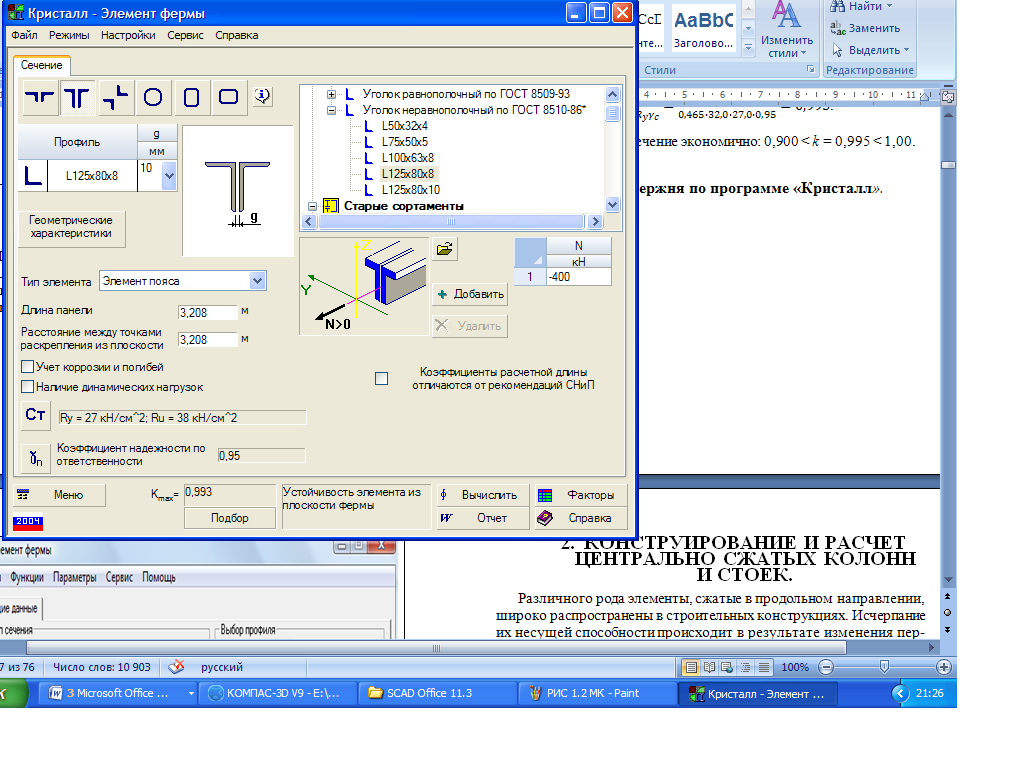Click the Длина панели input field

click(207, 313)
